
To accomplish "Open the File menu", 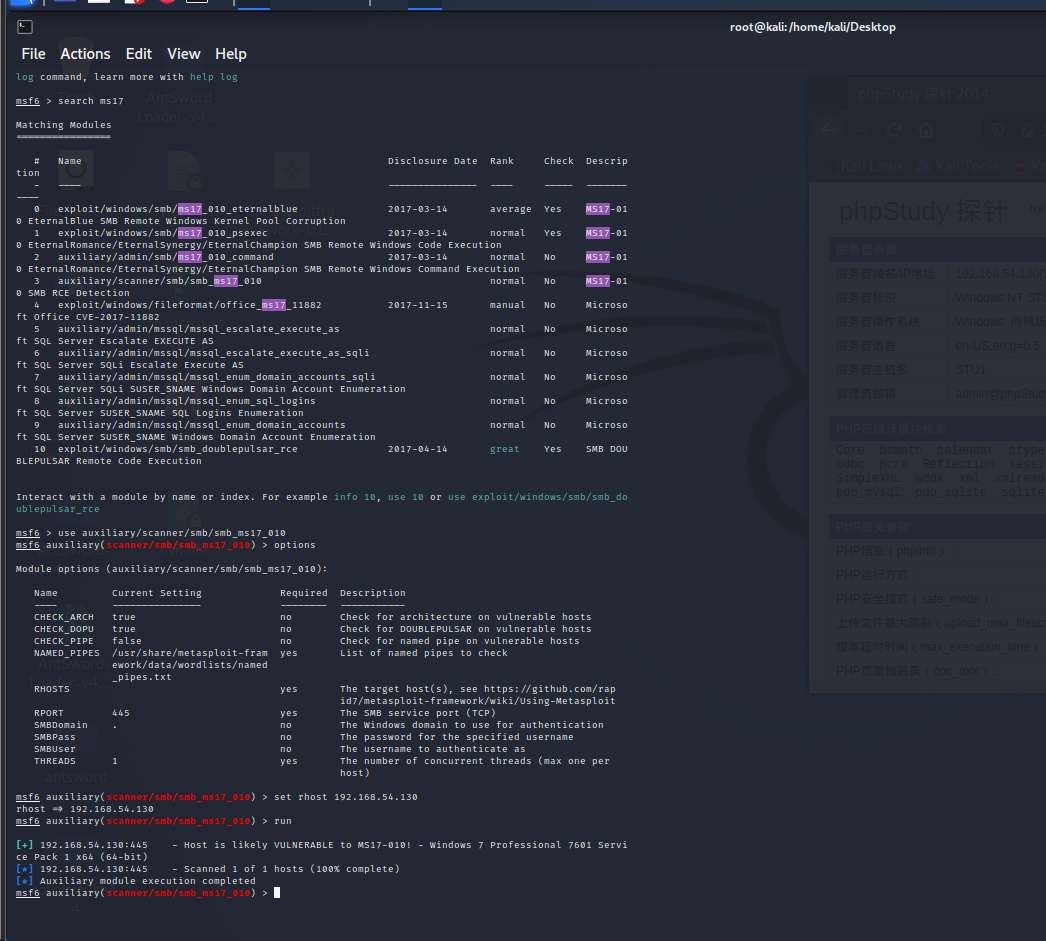I will 33,54.
